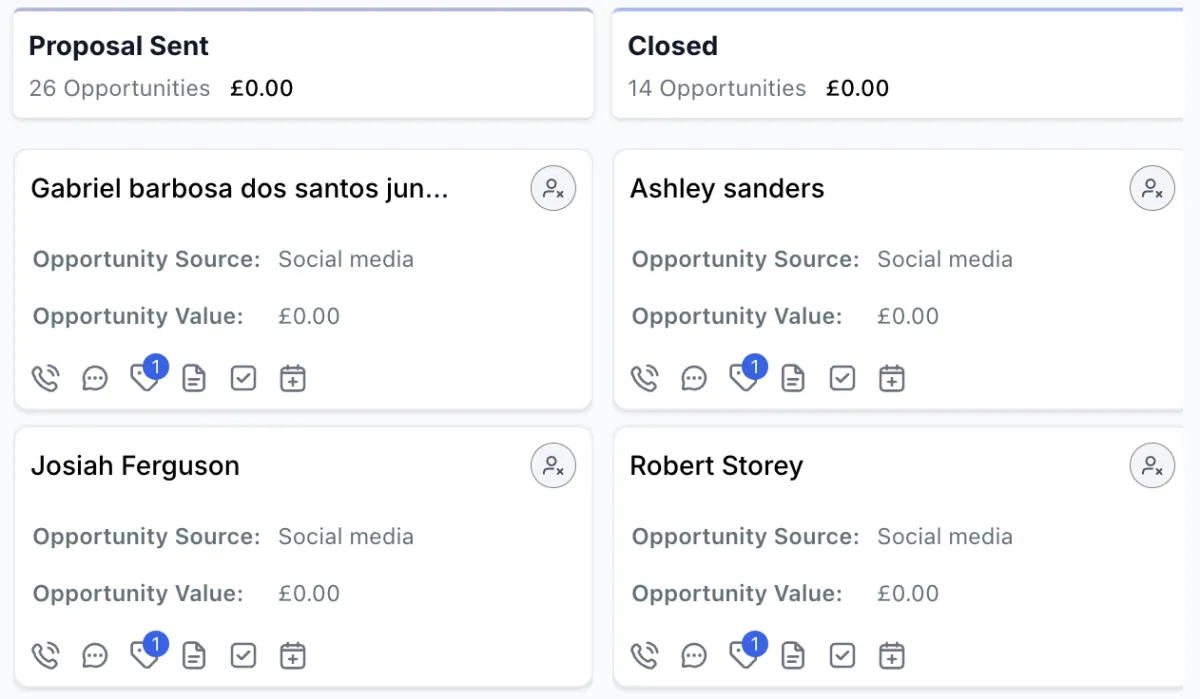Open conversation icon on Josiah Ferguson card
This screenshot has width=1200, height=699.
[95, 656]
